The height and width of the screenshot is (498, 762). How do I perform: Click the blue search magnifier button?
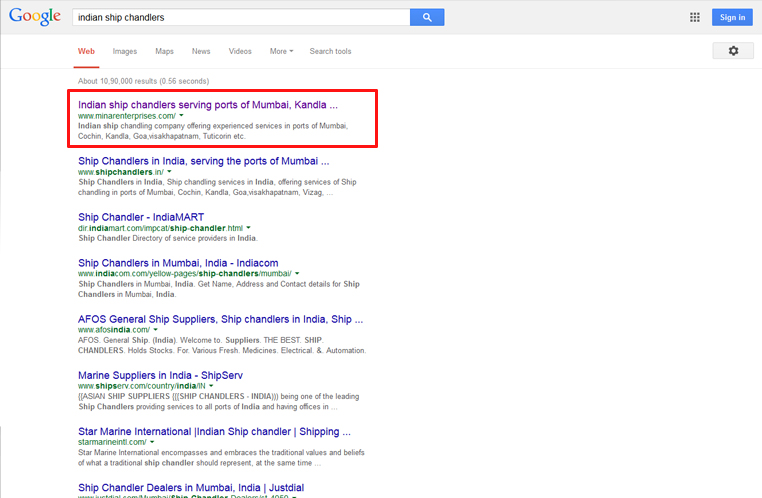(x=427, y=17)
